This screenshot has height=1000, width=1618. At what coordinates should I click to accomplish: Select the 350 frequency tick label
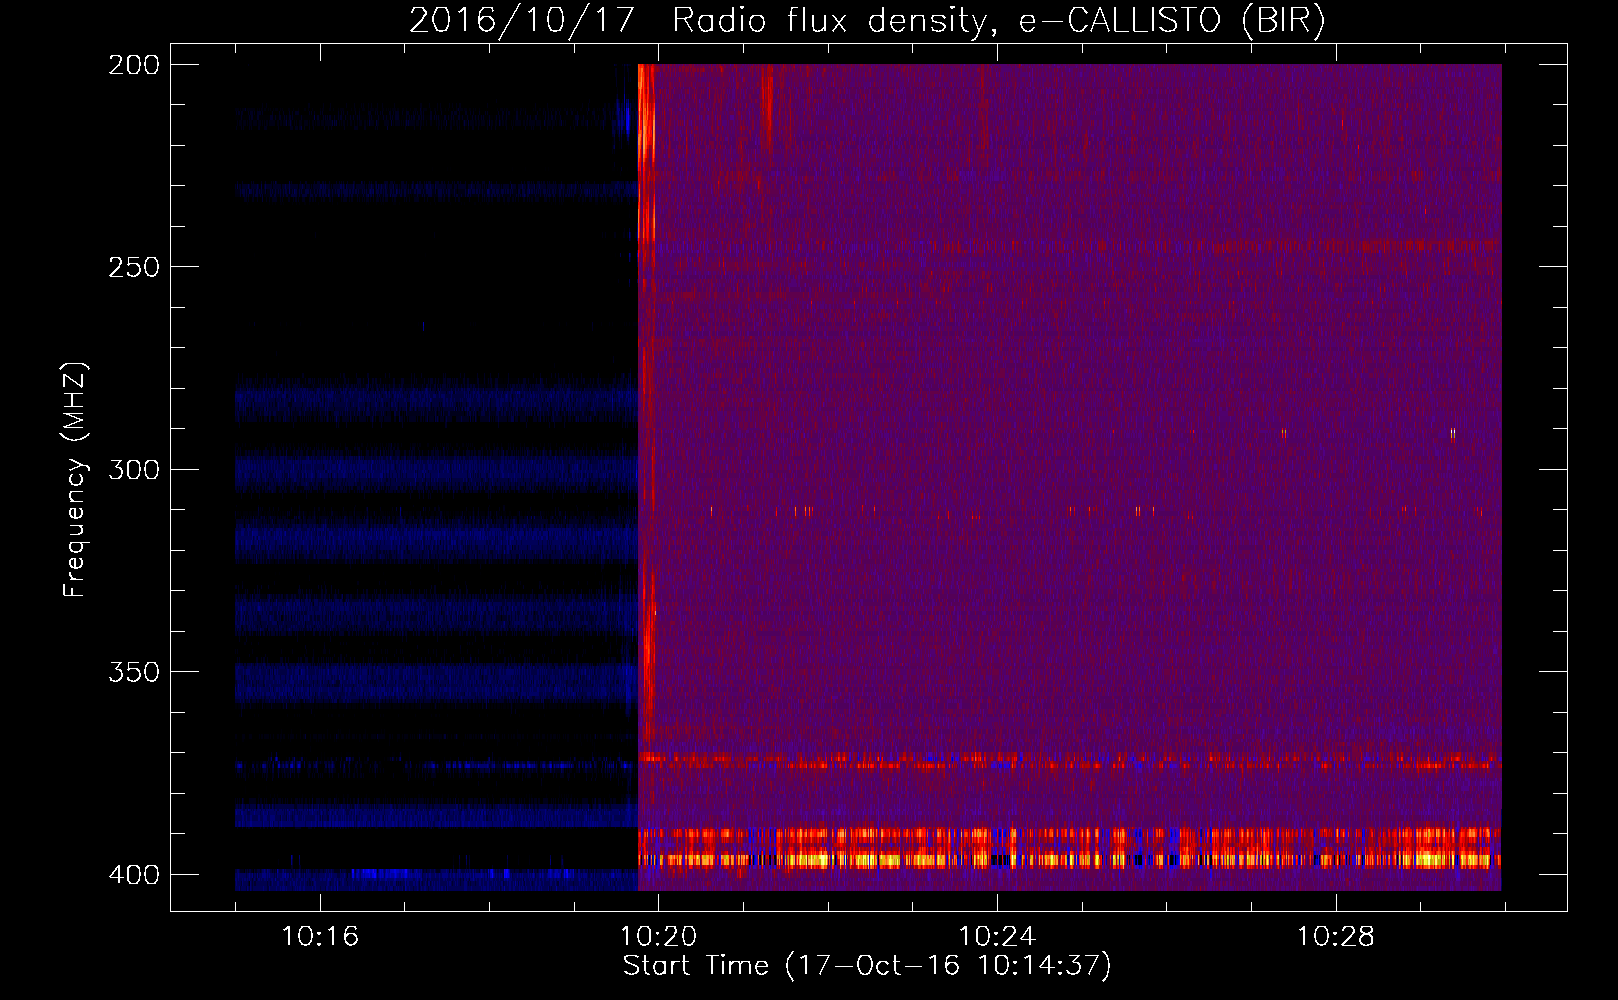pos(134,672)
